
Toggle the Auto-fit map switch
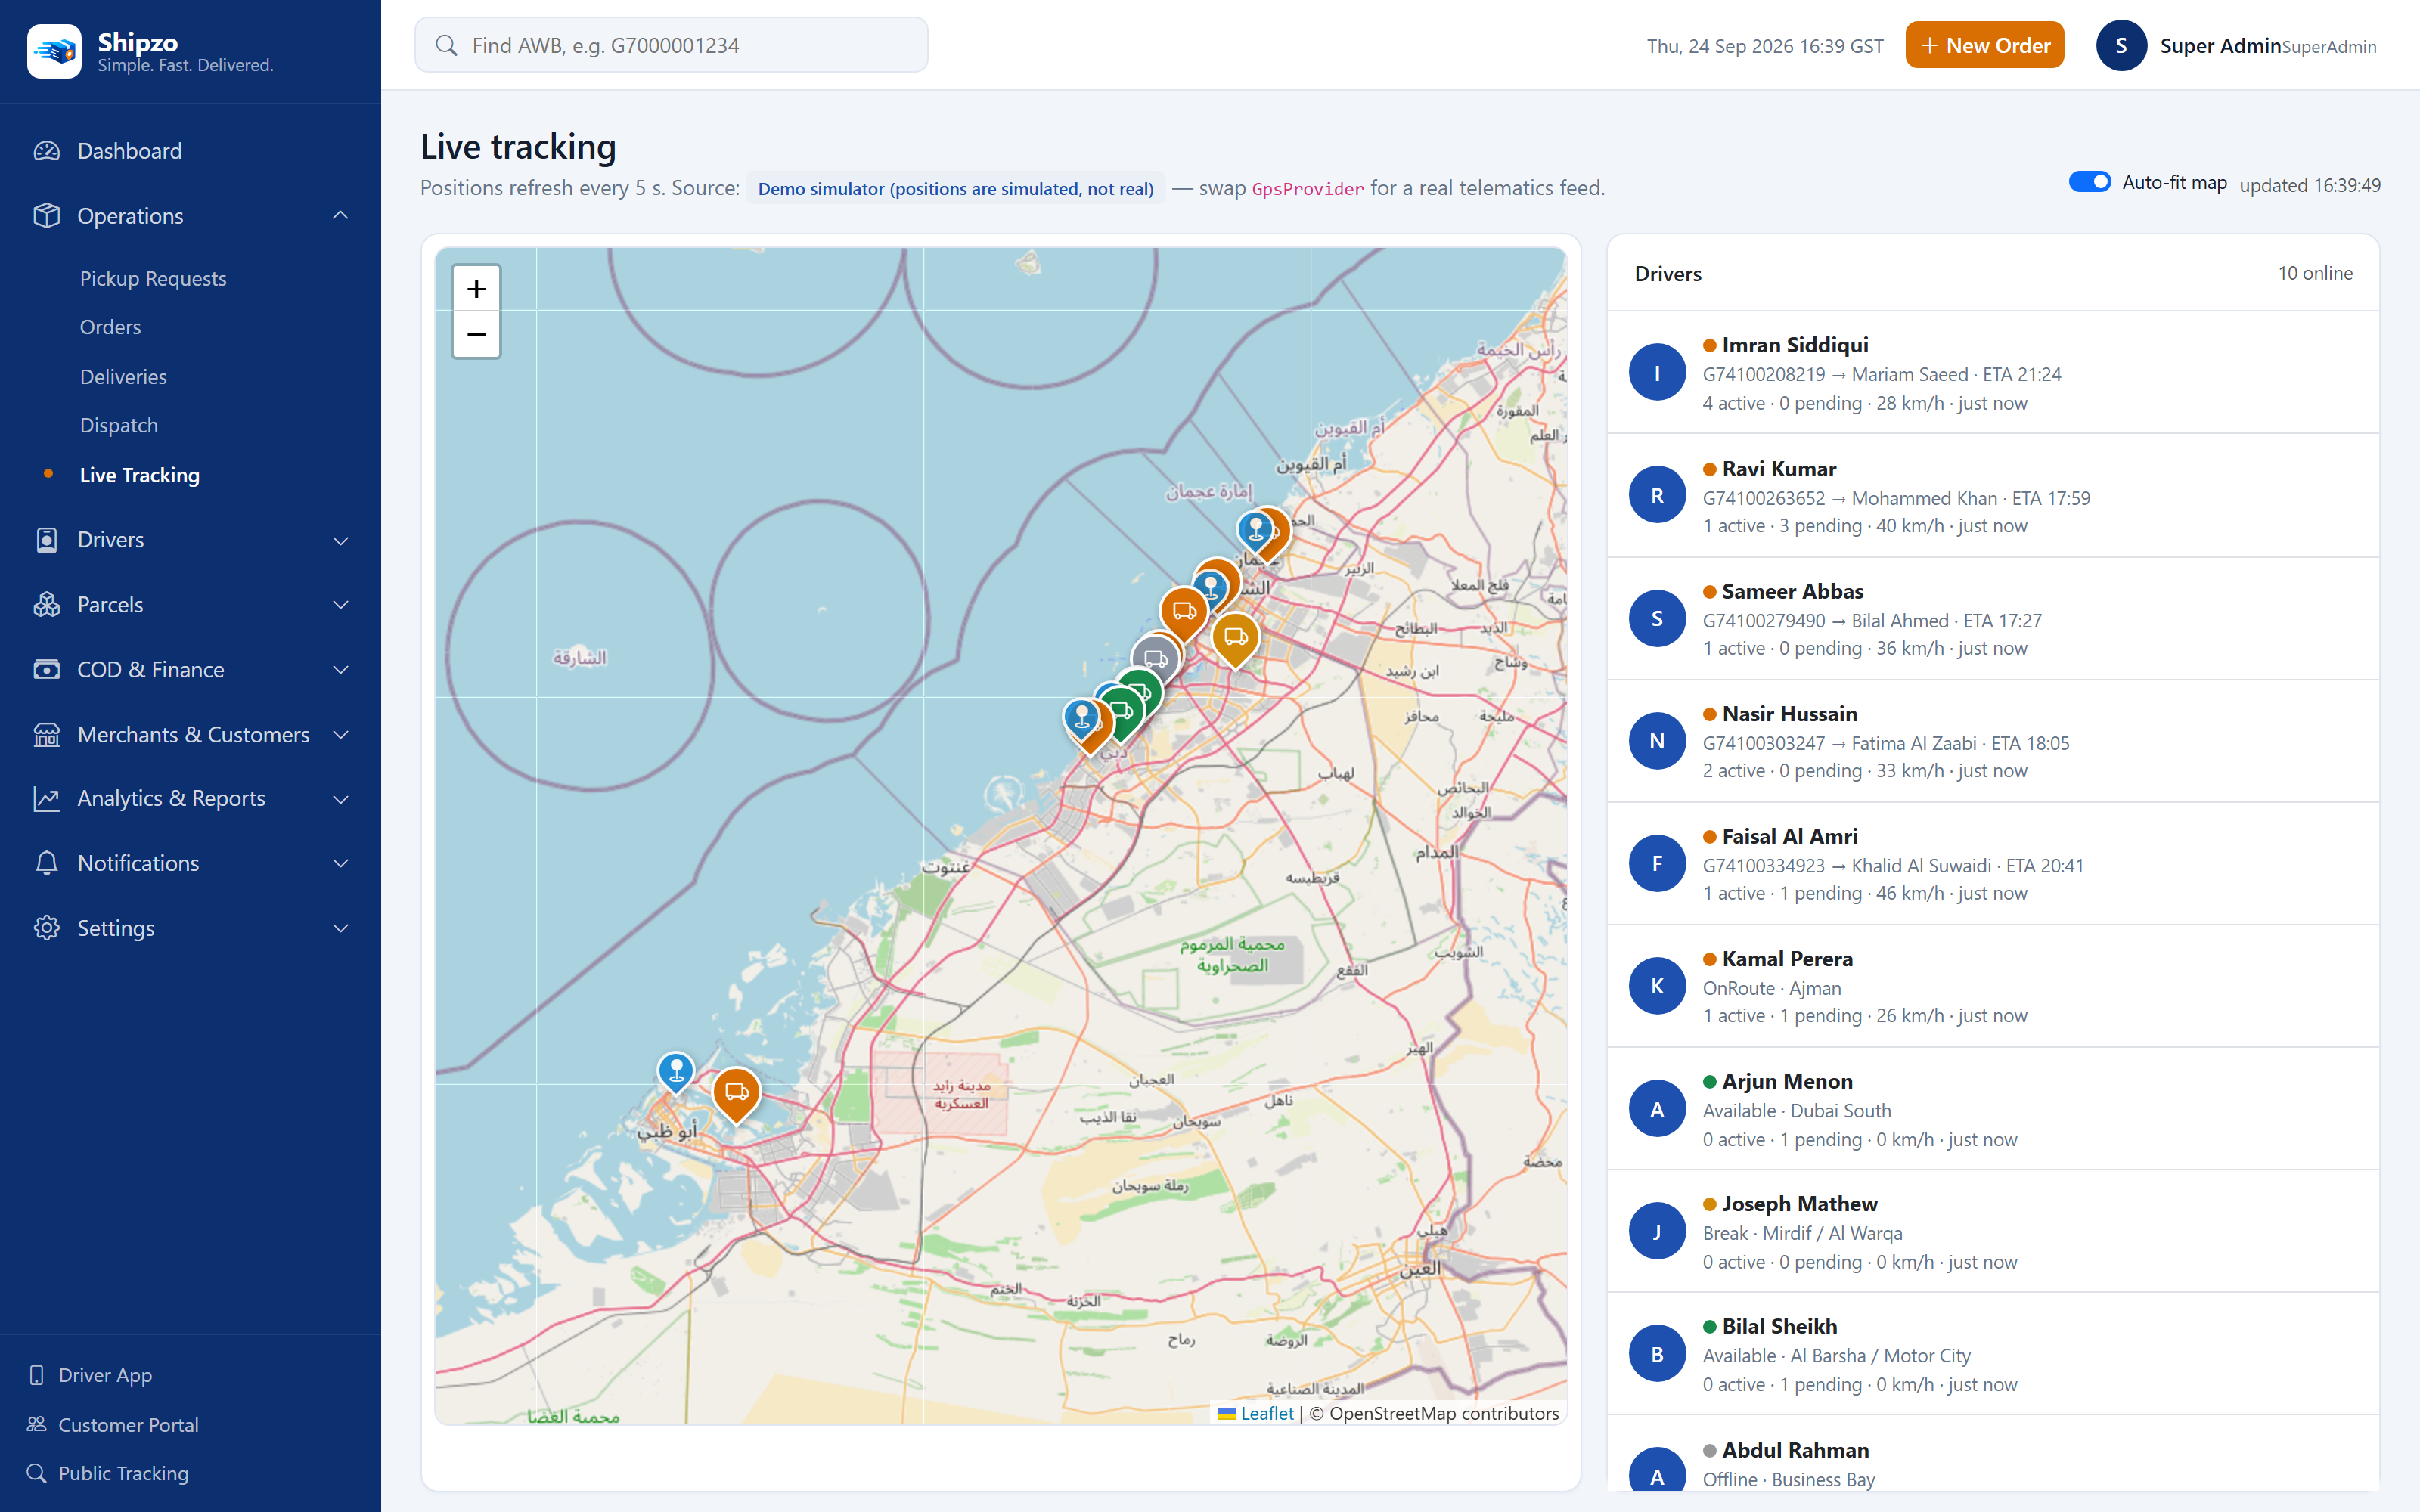click(x=2089, y=182)
